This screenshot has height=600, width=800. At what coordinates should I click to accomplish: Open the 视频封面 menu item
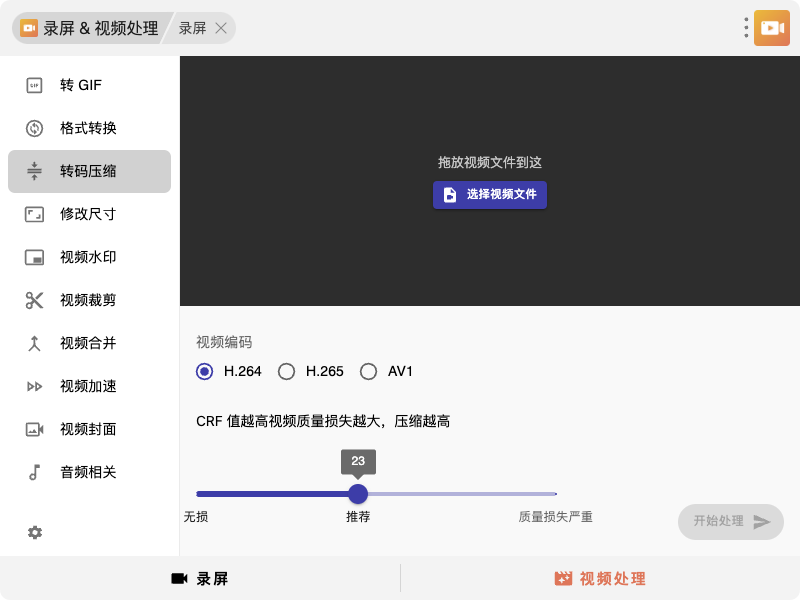[89, 429]
